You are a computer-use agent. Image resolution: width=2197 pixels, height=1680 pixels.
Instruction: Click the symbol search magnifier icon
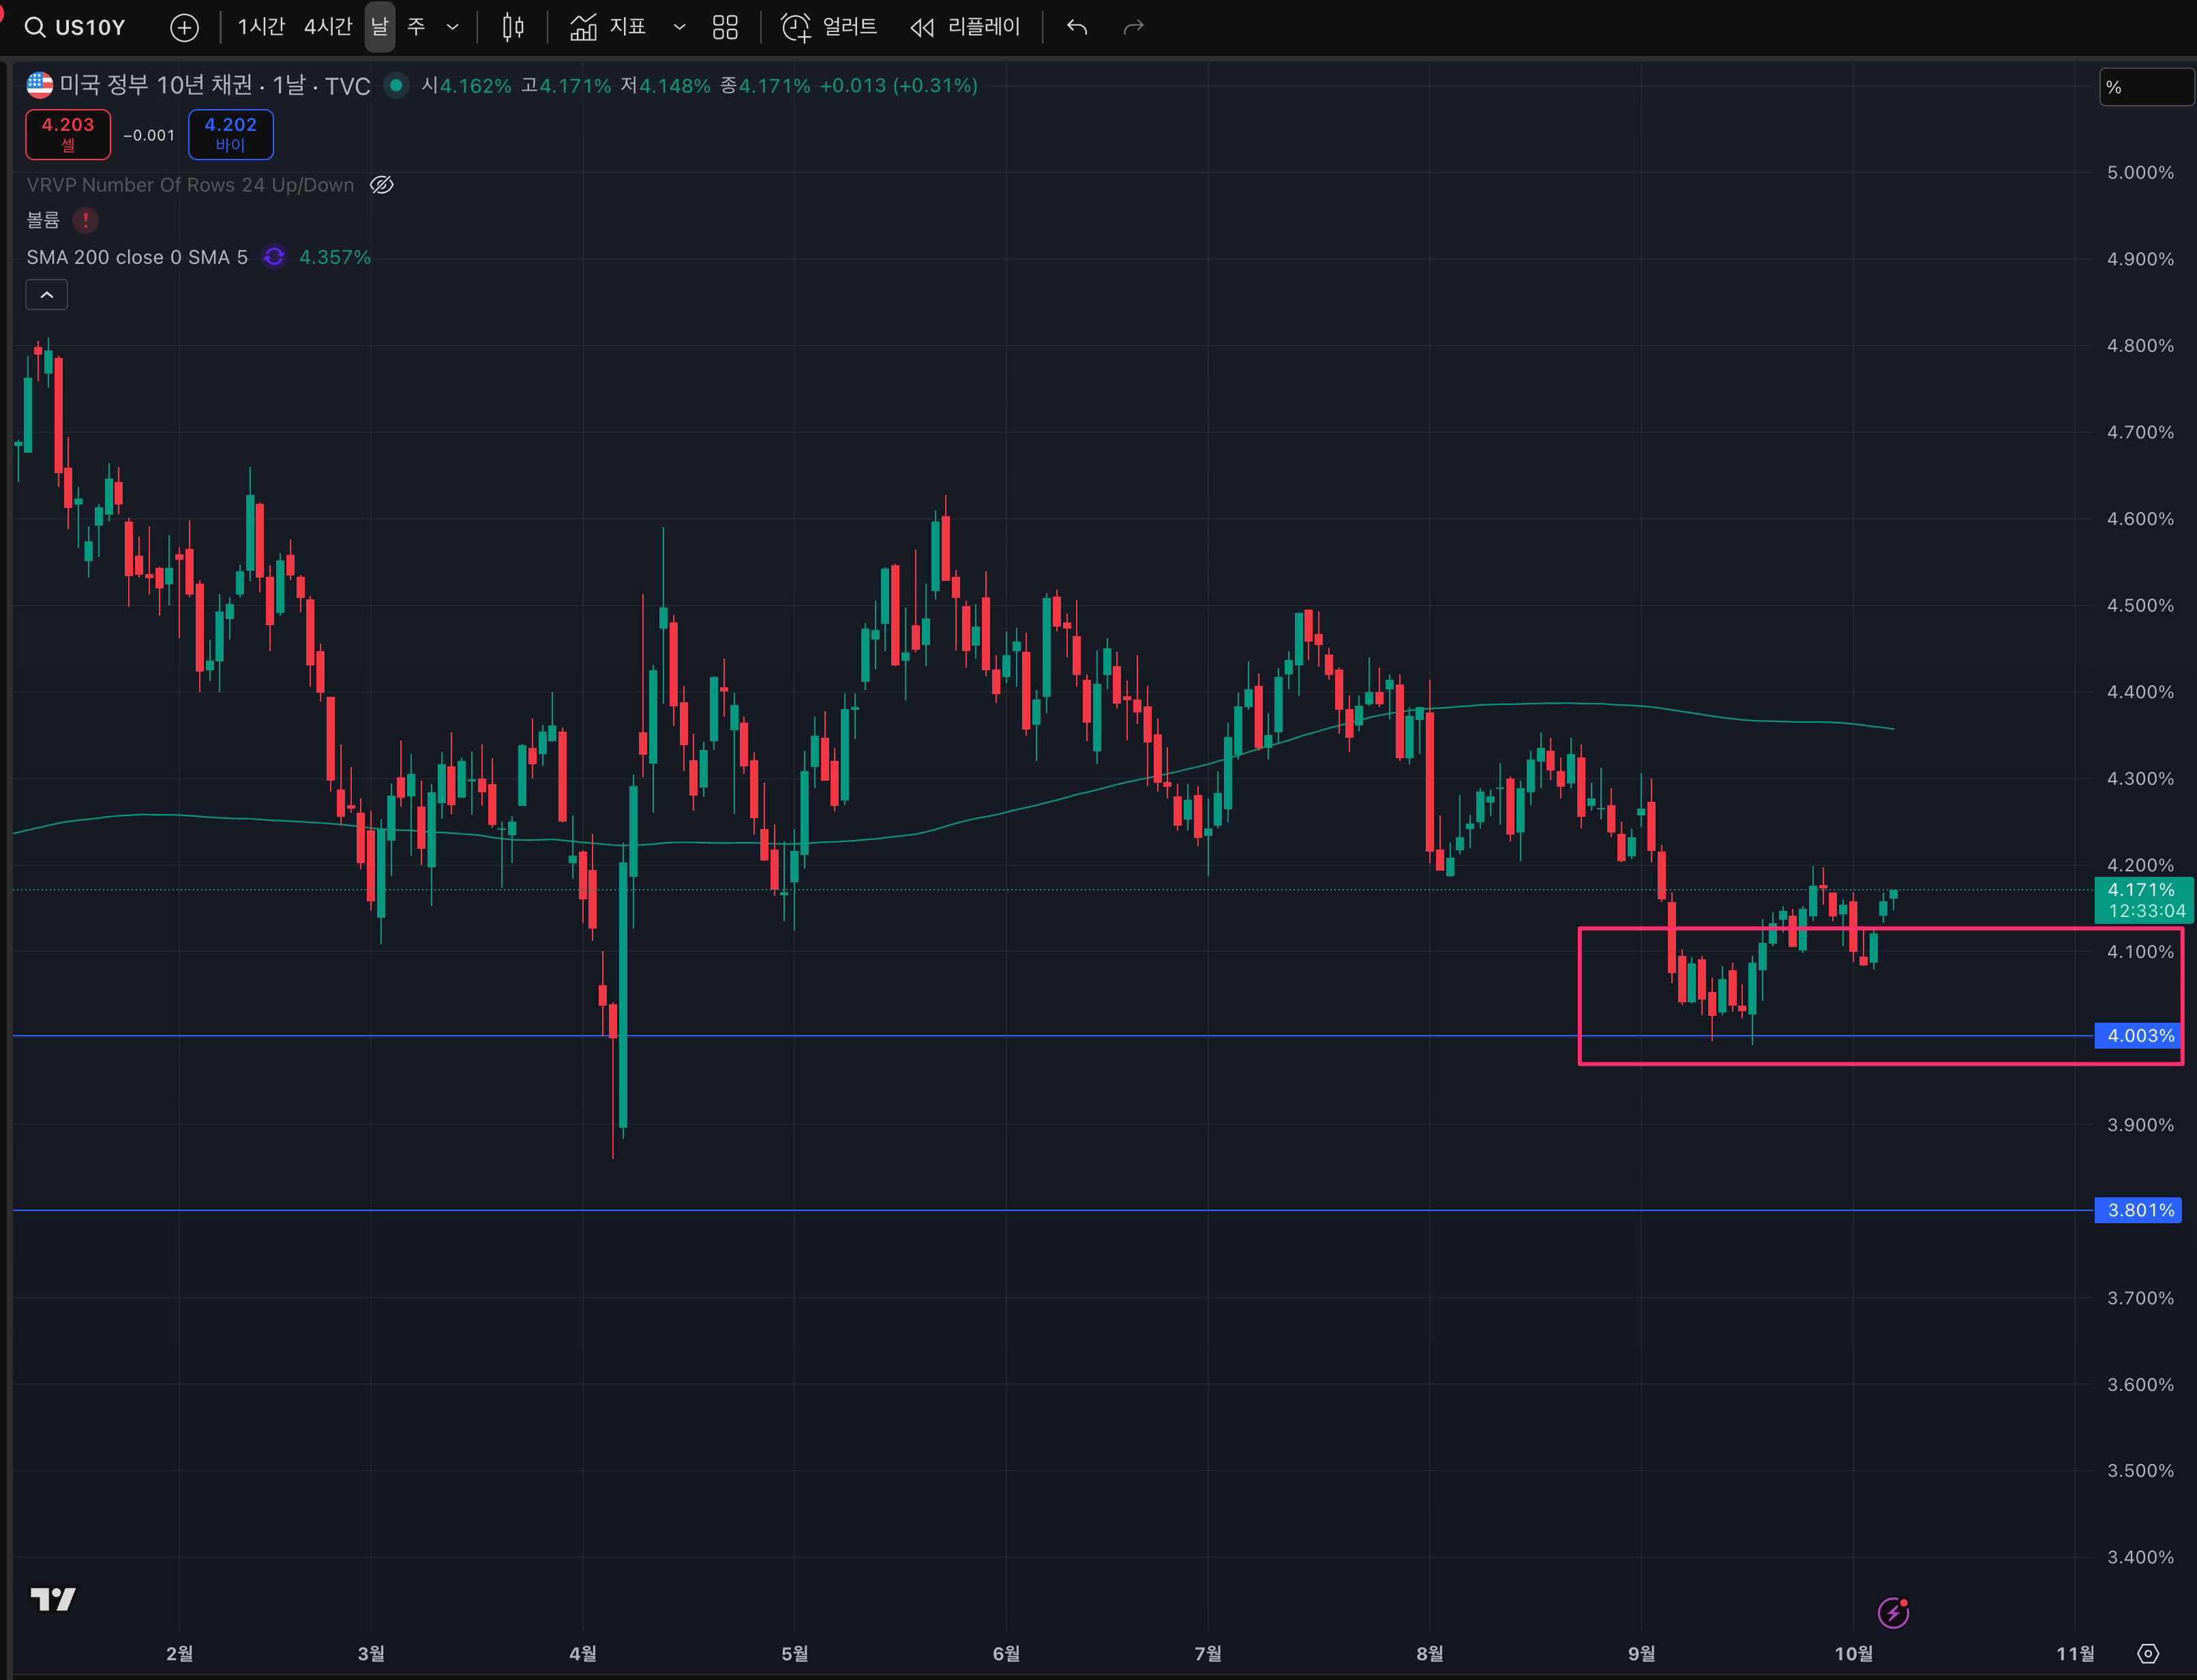[x=35, y=27]
